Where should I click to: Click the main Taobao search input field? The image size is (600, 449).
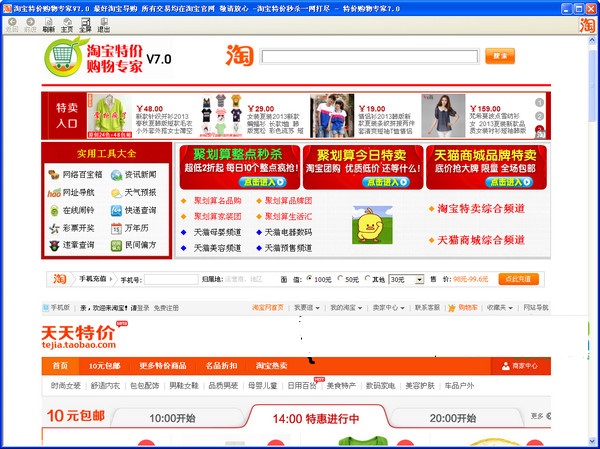pos(370,57)
